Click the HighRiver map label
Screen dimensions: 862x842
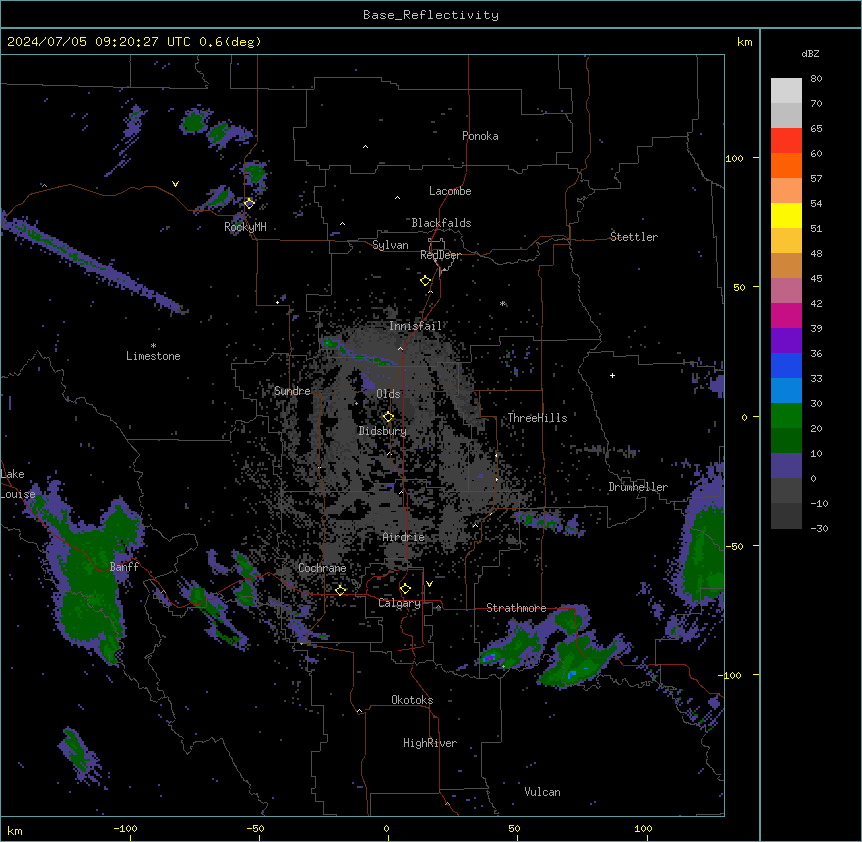[430, 743]
